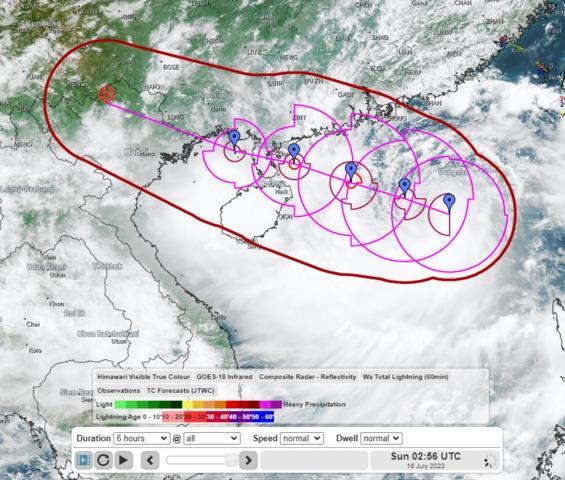Open the Duration 6 hours dropdown
The image size is (565, 480).
pos(142,438)
